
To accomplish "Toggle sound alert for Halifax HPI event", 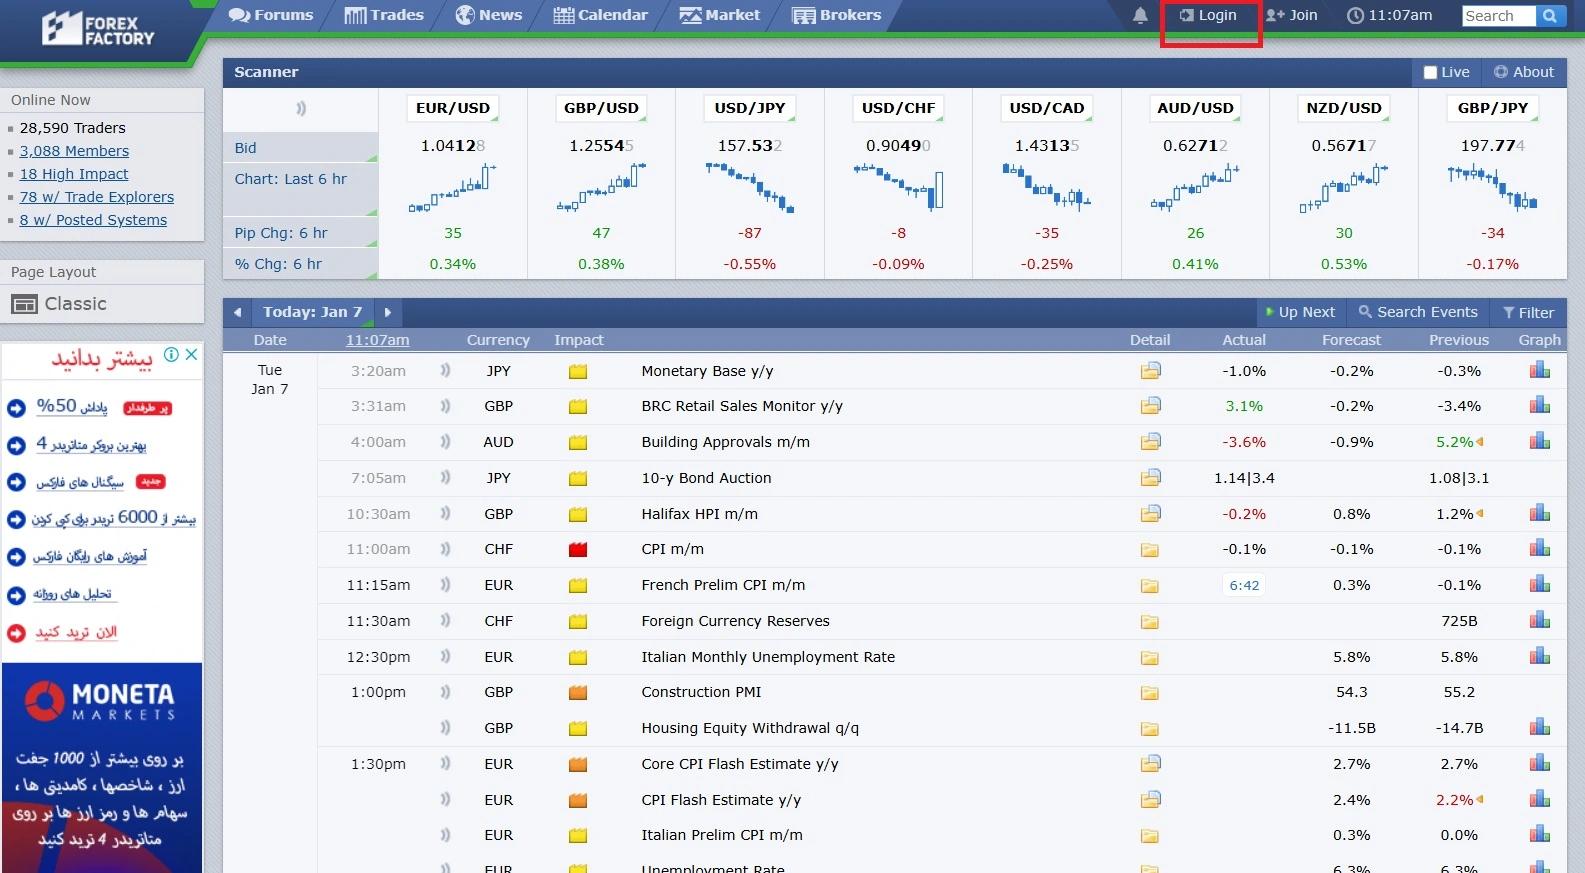I will (445, 514).
